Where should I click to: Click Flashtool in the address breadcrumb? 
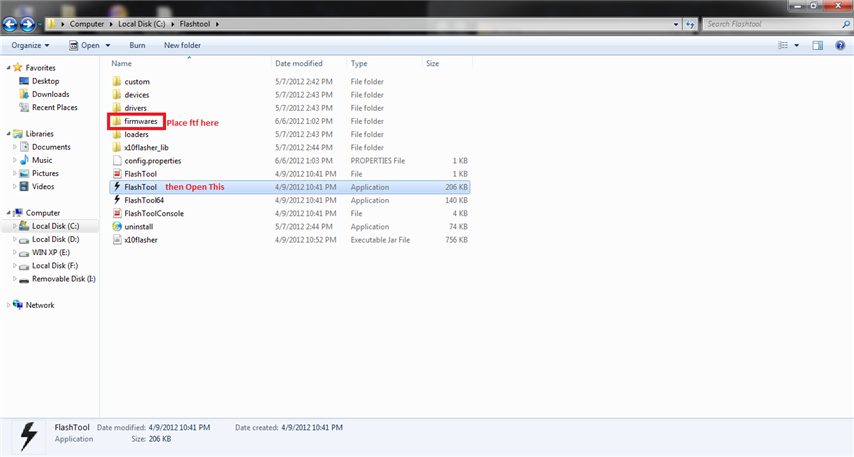pos(195,24)
